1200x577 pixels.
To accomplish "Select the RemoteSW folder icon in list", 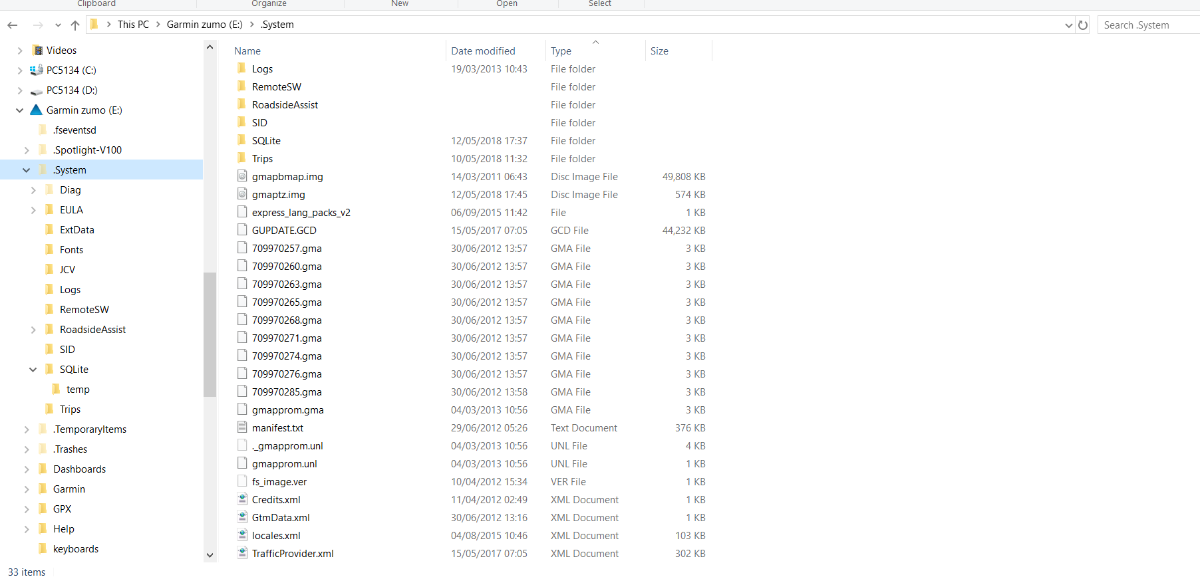I will click(241, 87).
